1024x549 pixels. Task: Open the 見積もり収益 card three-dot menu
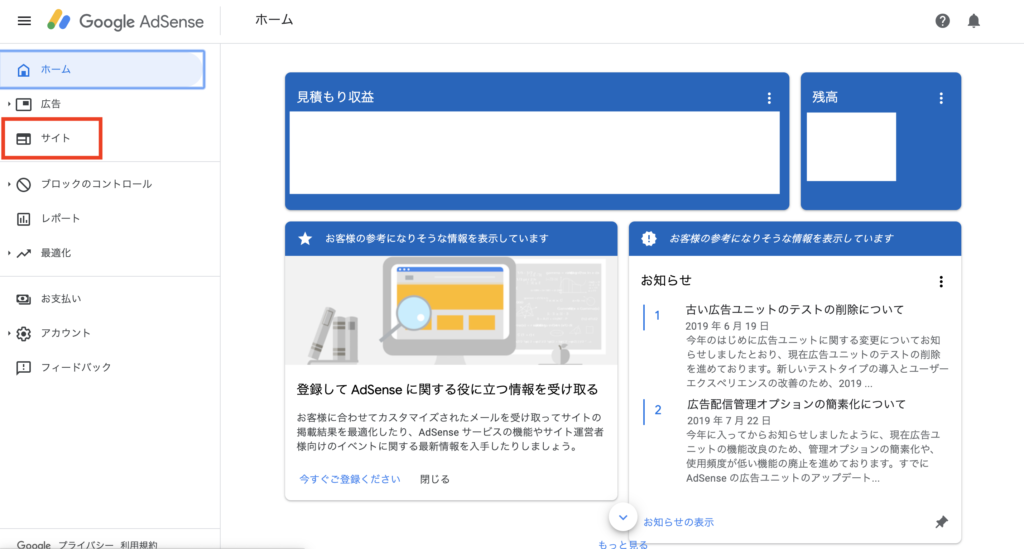tap(769, 98)
